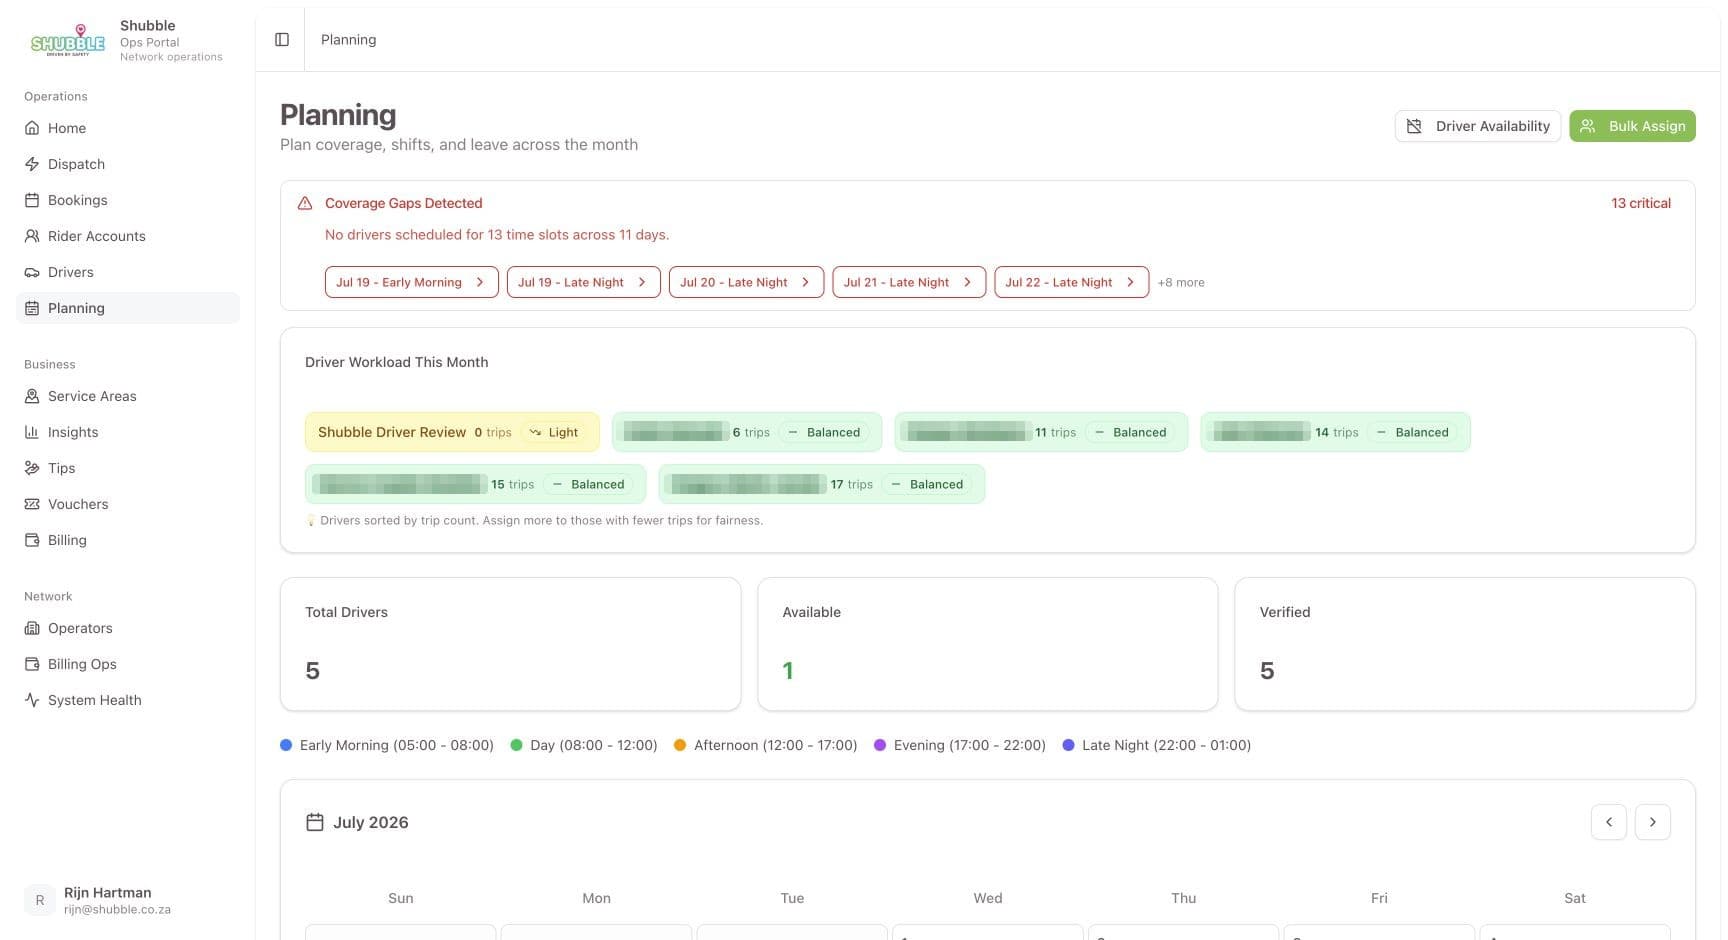Click the Planning breadcrumb text
Screen dimensions: 1728x940
[348, 40]
